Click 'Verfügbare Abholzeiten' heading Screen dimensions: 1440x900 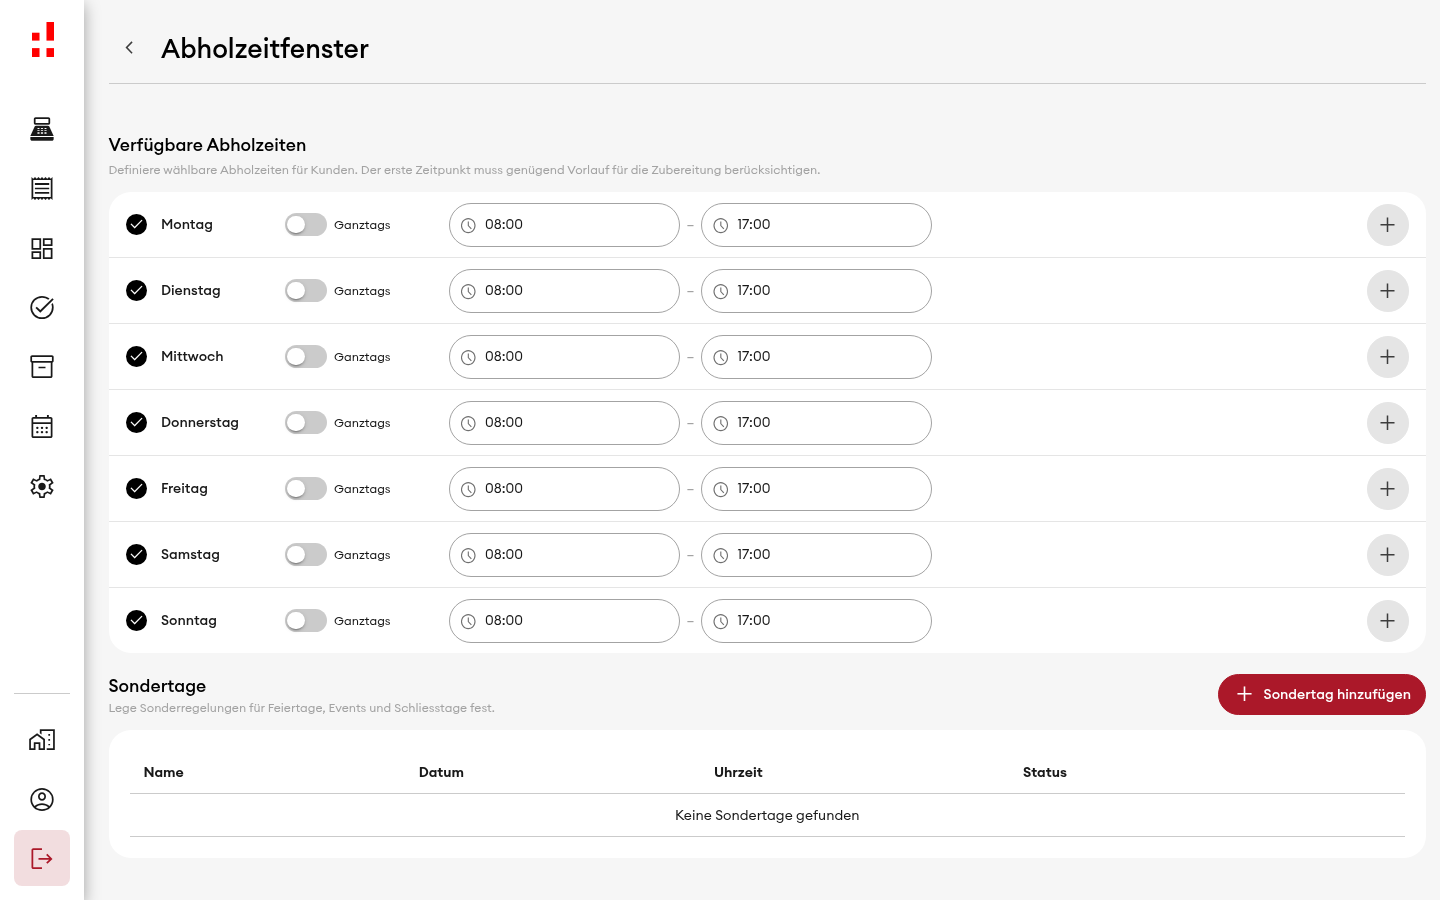[x=207, y=145]
